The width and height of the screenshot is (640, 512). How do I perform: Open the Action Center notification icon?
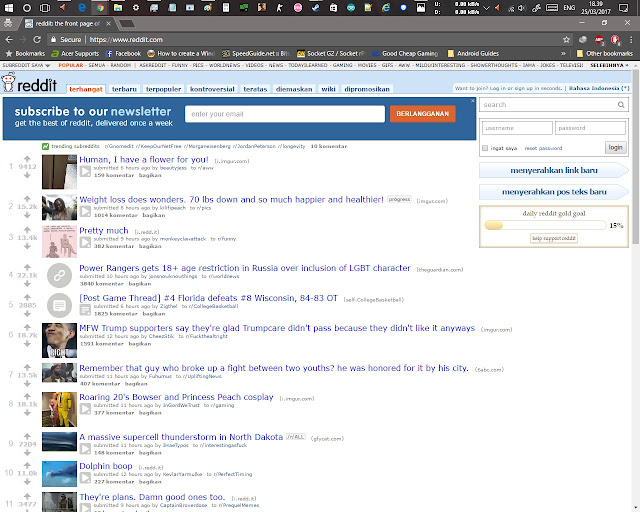click(623, 8)
